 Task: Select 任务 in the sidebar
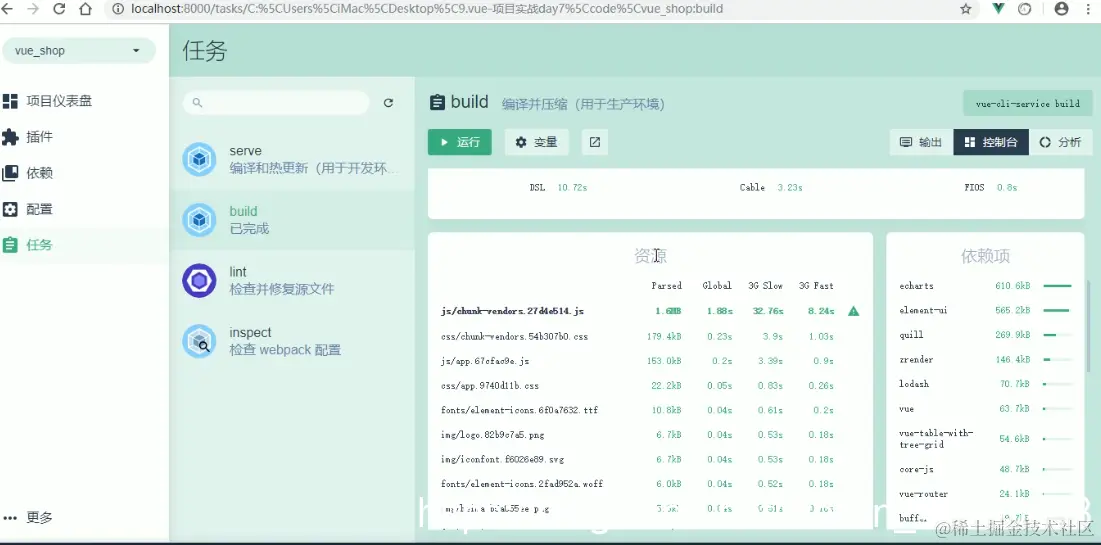tap(84, 245)
